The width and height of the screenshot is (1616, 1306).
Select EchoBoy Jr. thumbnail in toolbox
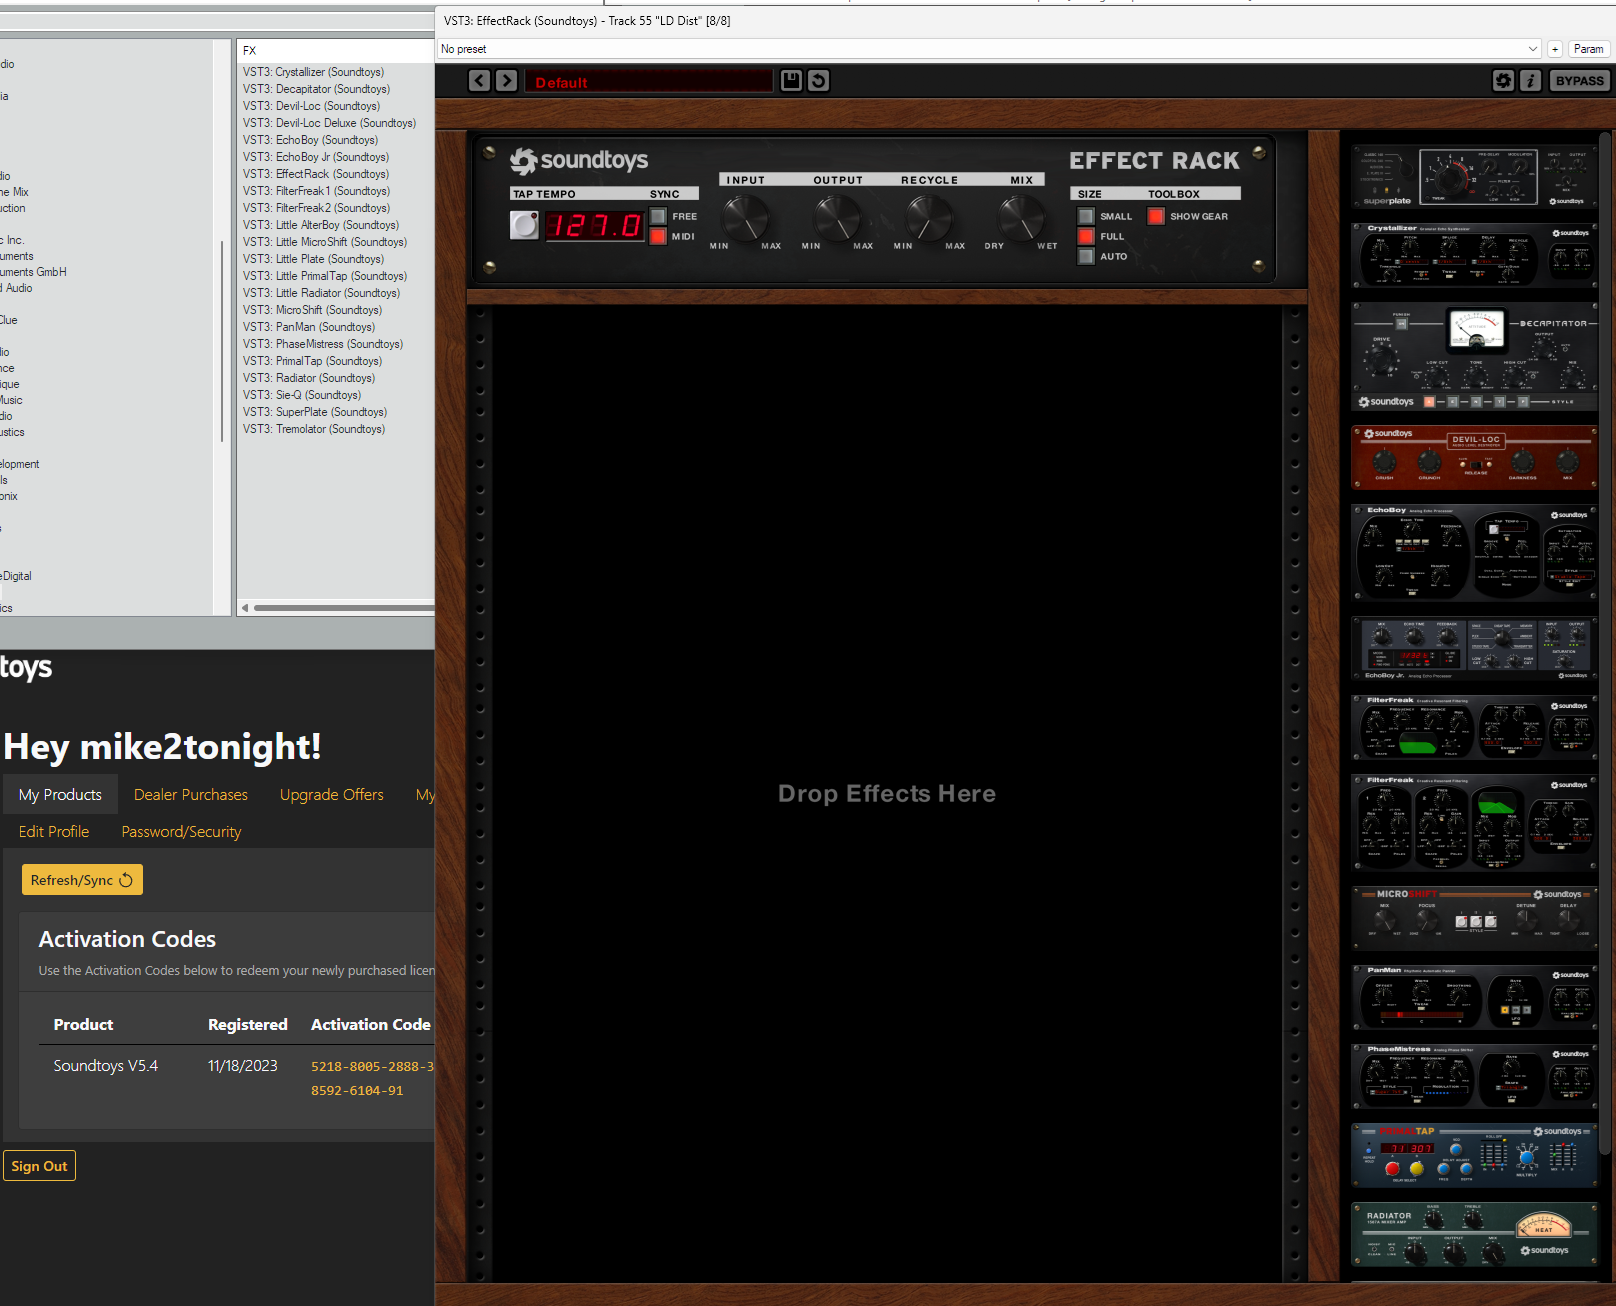pyautogui.click(x=1474, y=648)
